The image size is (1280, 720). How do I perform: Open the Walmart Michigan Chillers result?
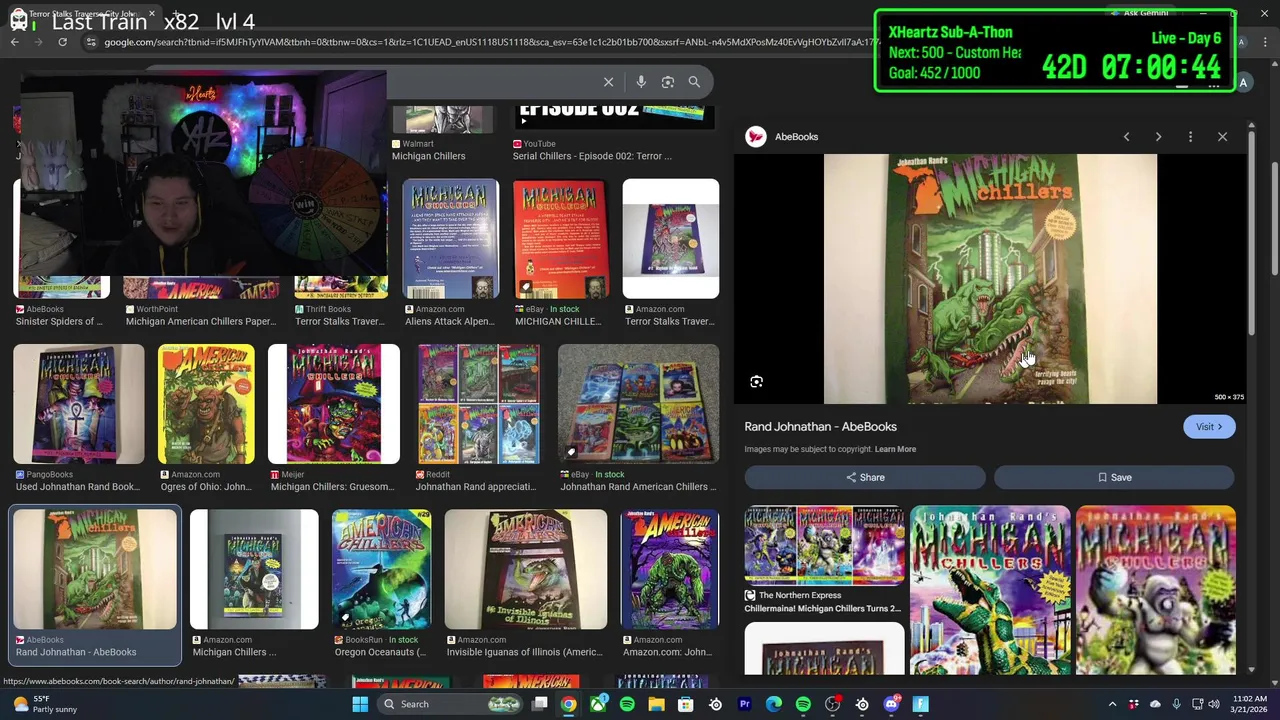tap(443, 135)
